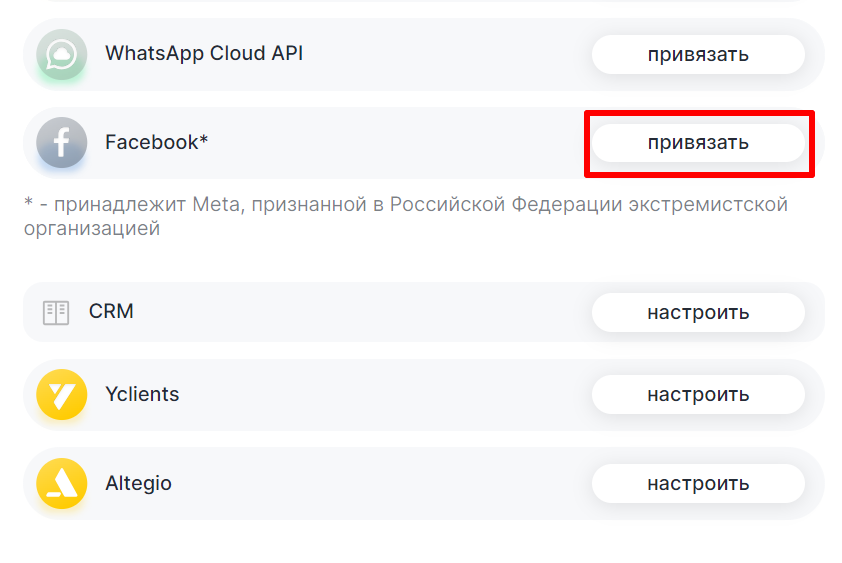Click the word экстремистской in the footnote

[x=708, y=205]
